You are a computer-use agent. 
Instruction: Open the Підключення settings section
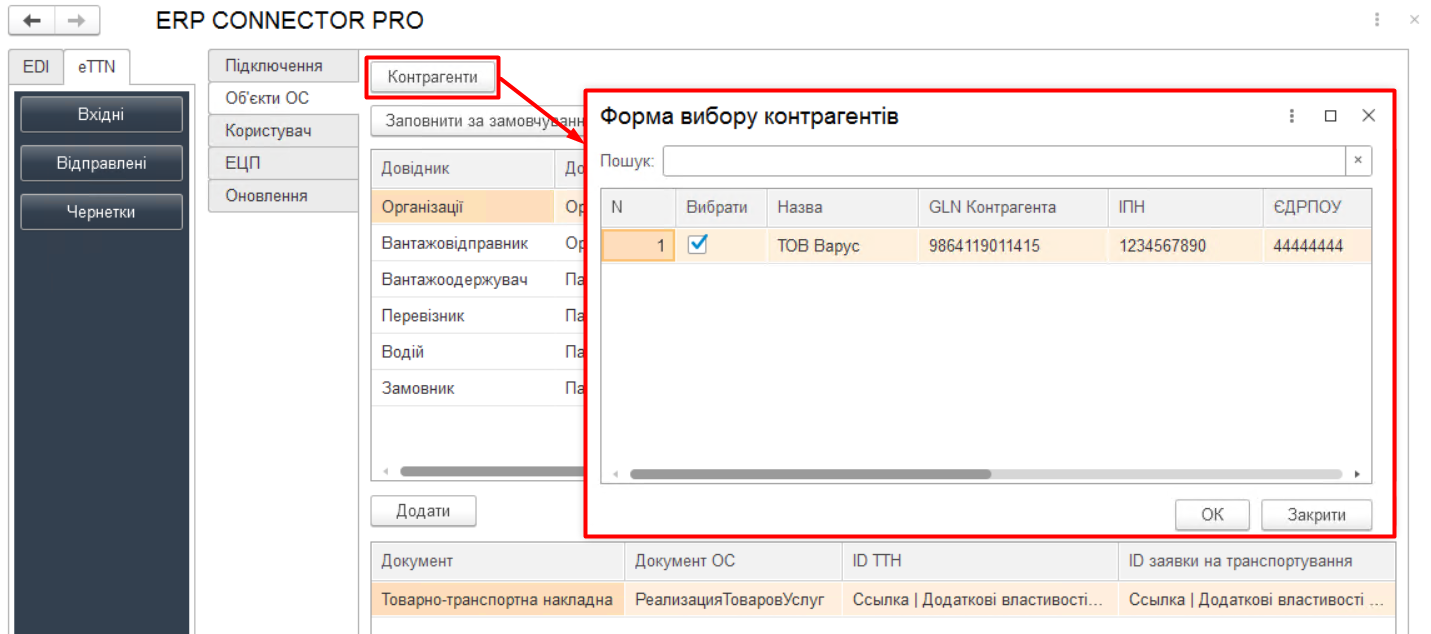pyautogui.click(x=274, y=66)
